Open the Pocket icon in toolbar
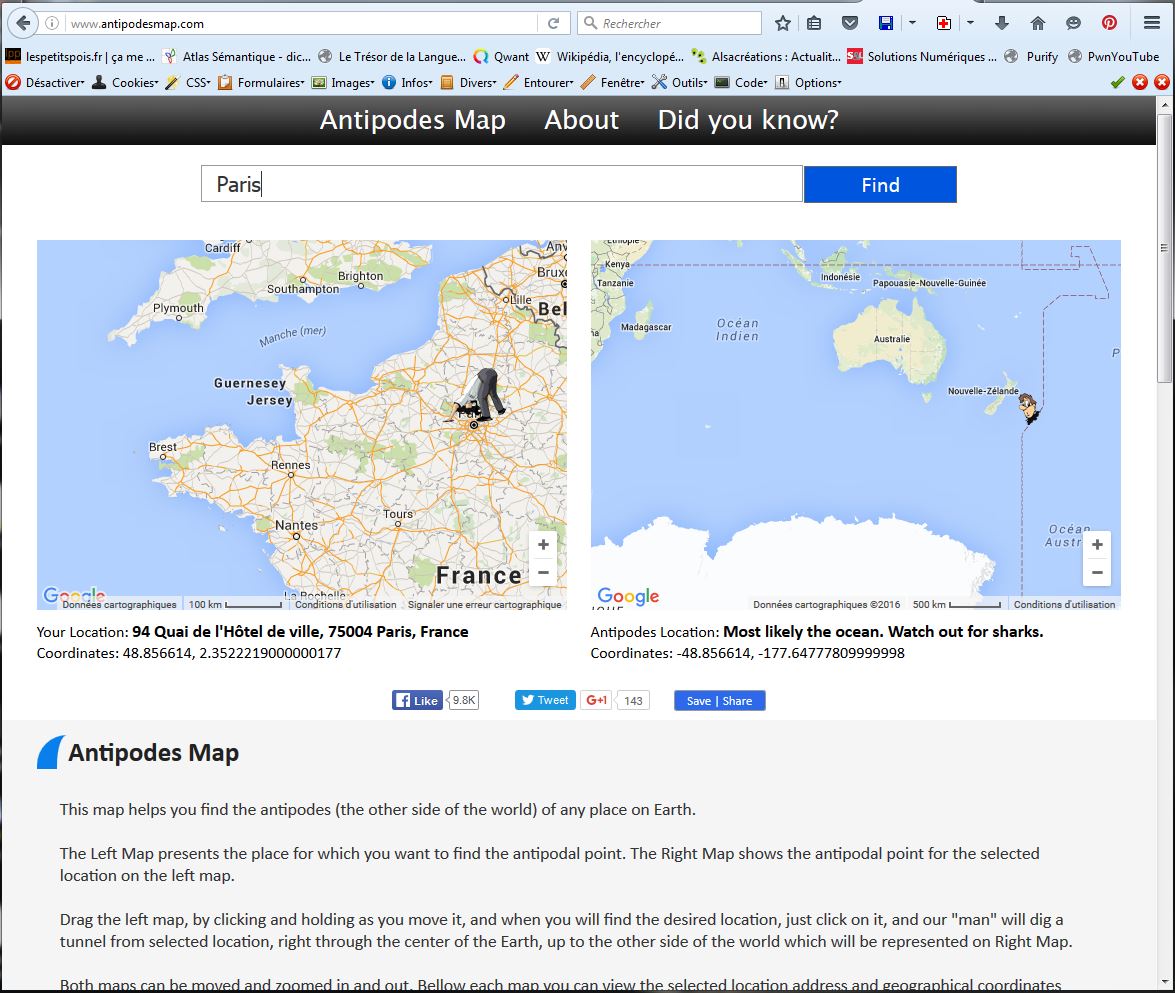The height and width of the screenshot is (993, 1175). (849, 23)
